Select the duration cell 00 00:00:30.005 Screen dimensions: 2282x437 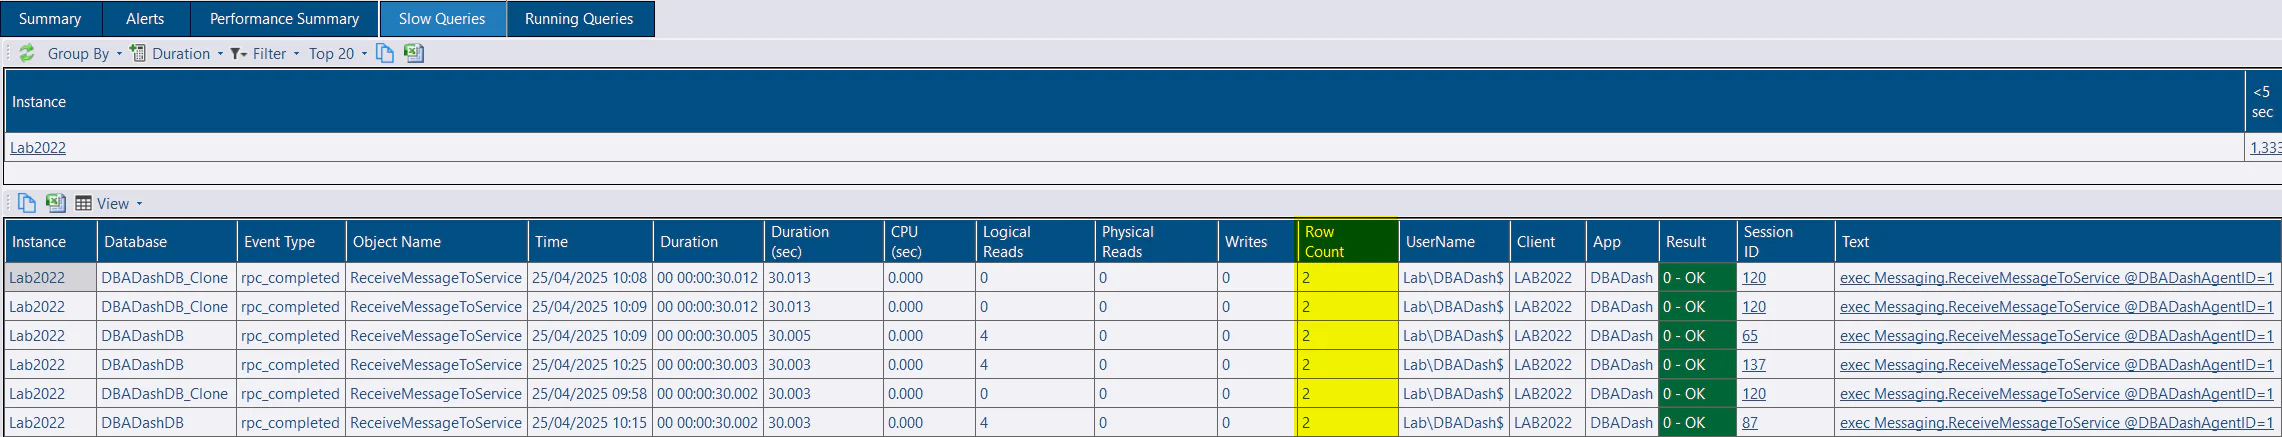(x=708, y=336)
